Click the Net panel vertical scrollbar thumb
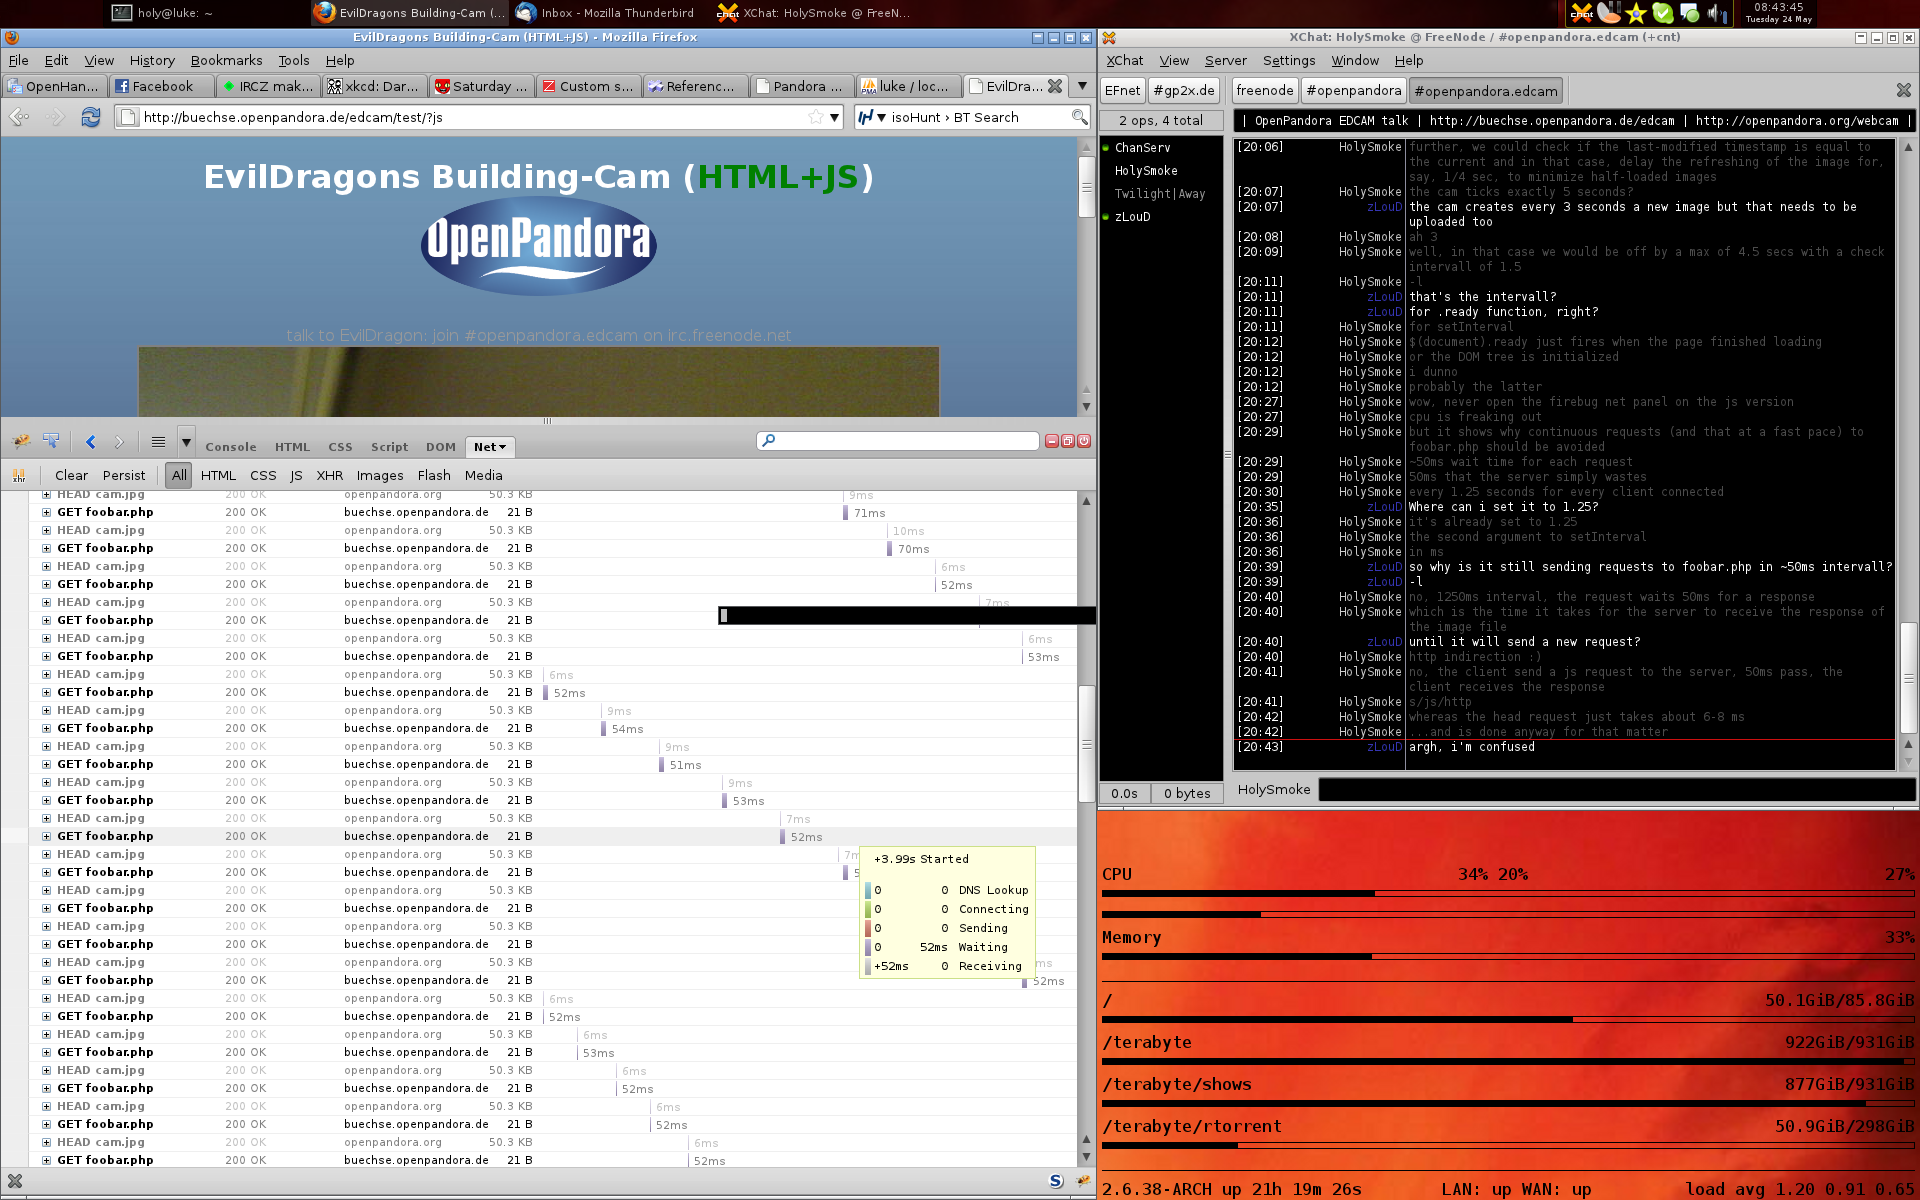Image resolution: width=1920 pixels, height=1200 pixels. tap(1086, 744)
